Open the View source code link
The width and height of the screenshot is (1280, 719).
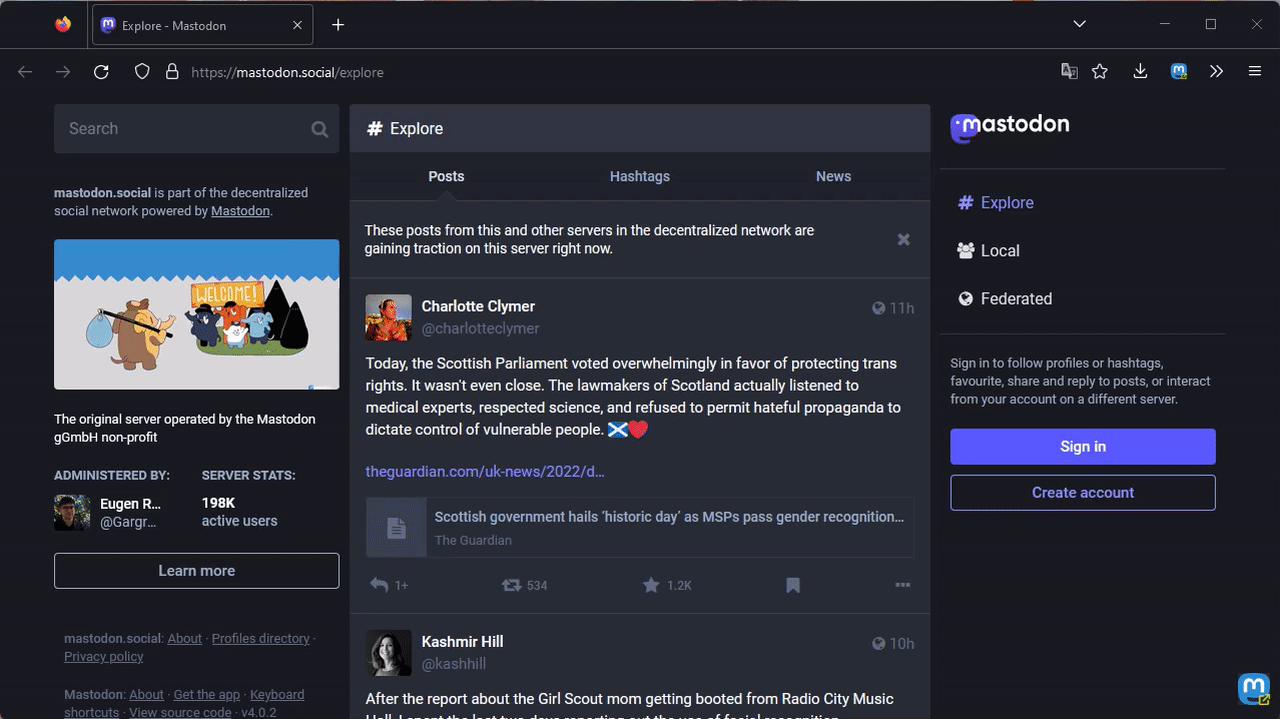coord(180,712)
